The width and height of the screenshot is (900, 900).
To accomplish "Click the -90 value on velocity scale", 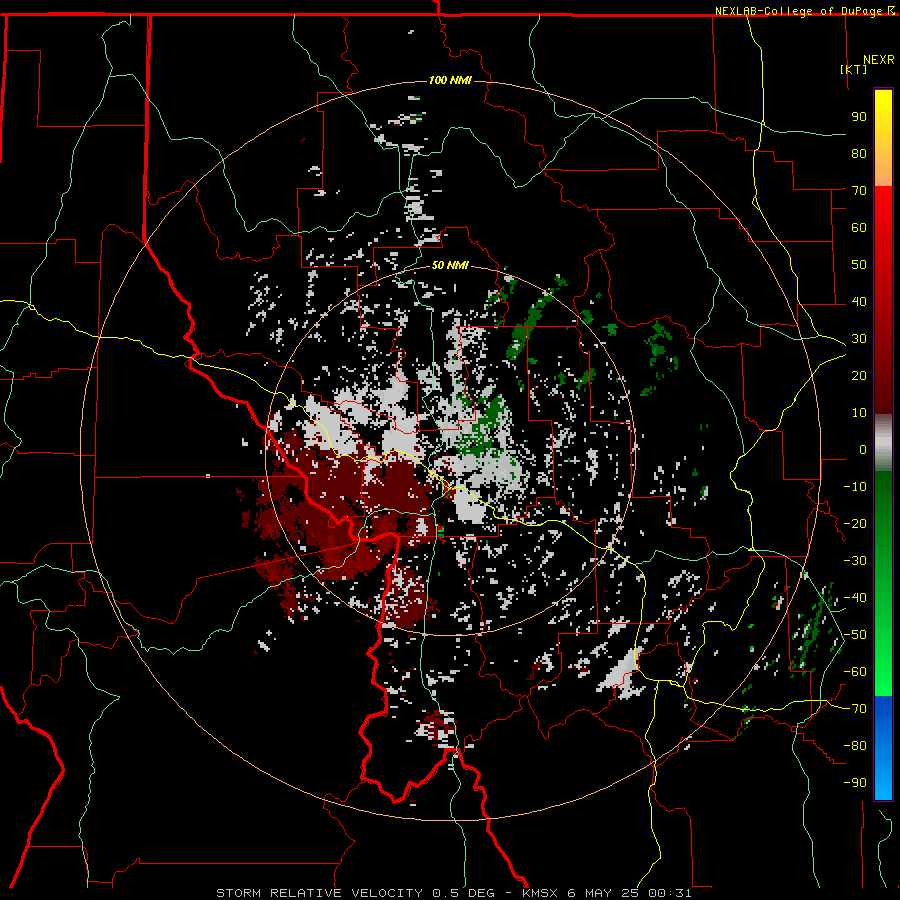I will (x=855, y=783).
